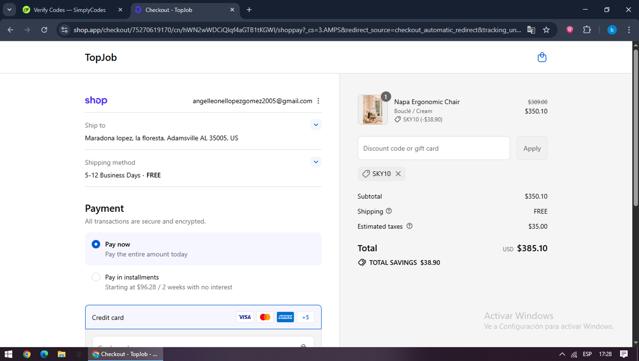Image resolution: width=639 pixels, height=361 pixels.
Task: Launch Chrome from the taskbar
Action: tap(27, 354)
